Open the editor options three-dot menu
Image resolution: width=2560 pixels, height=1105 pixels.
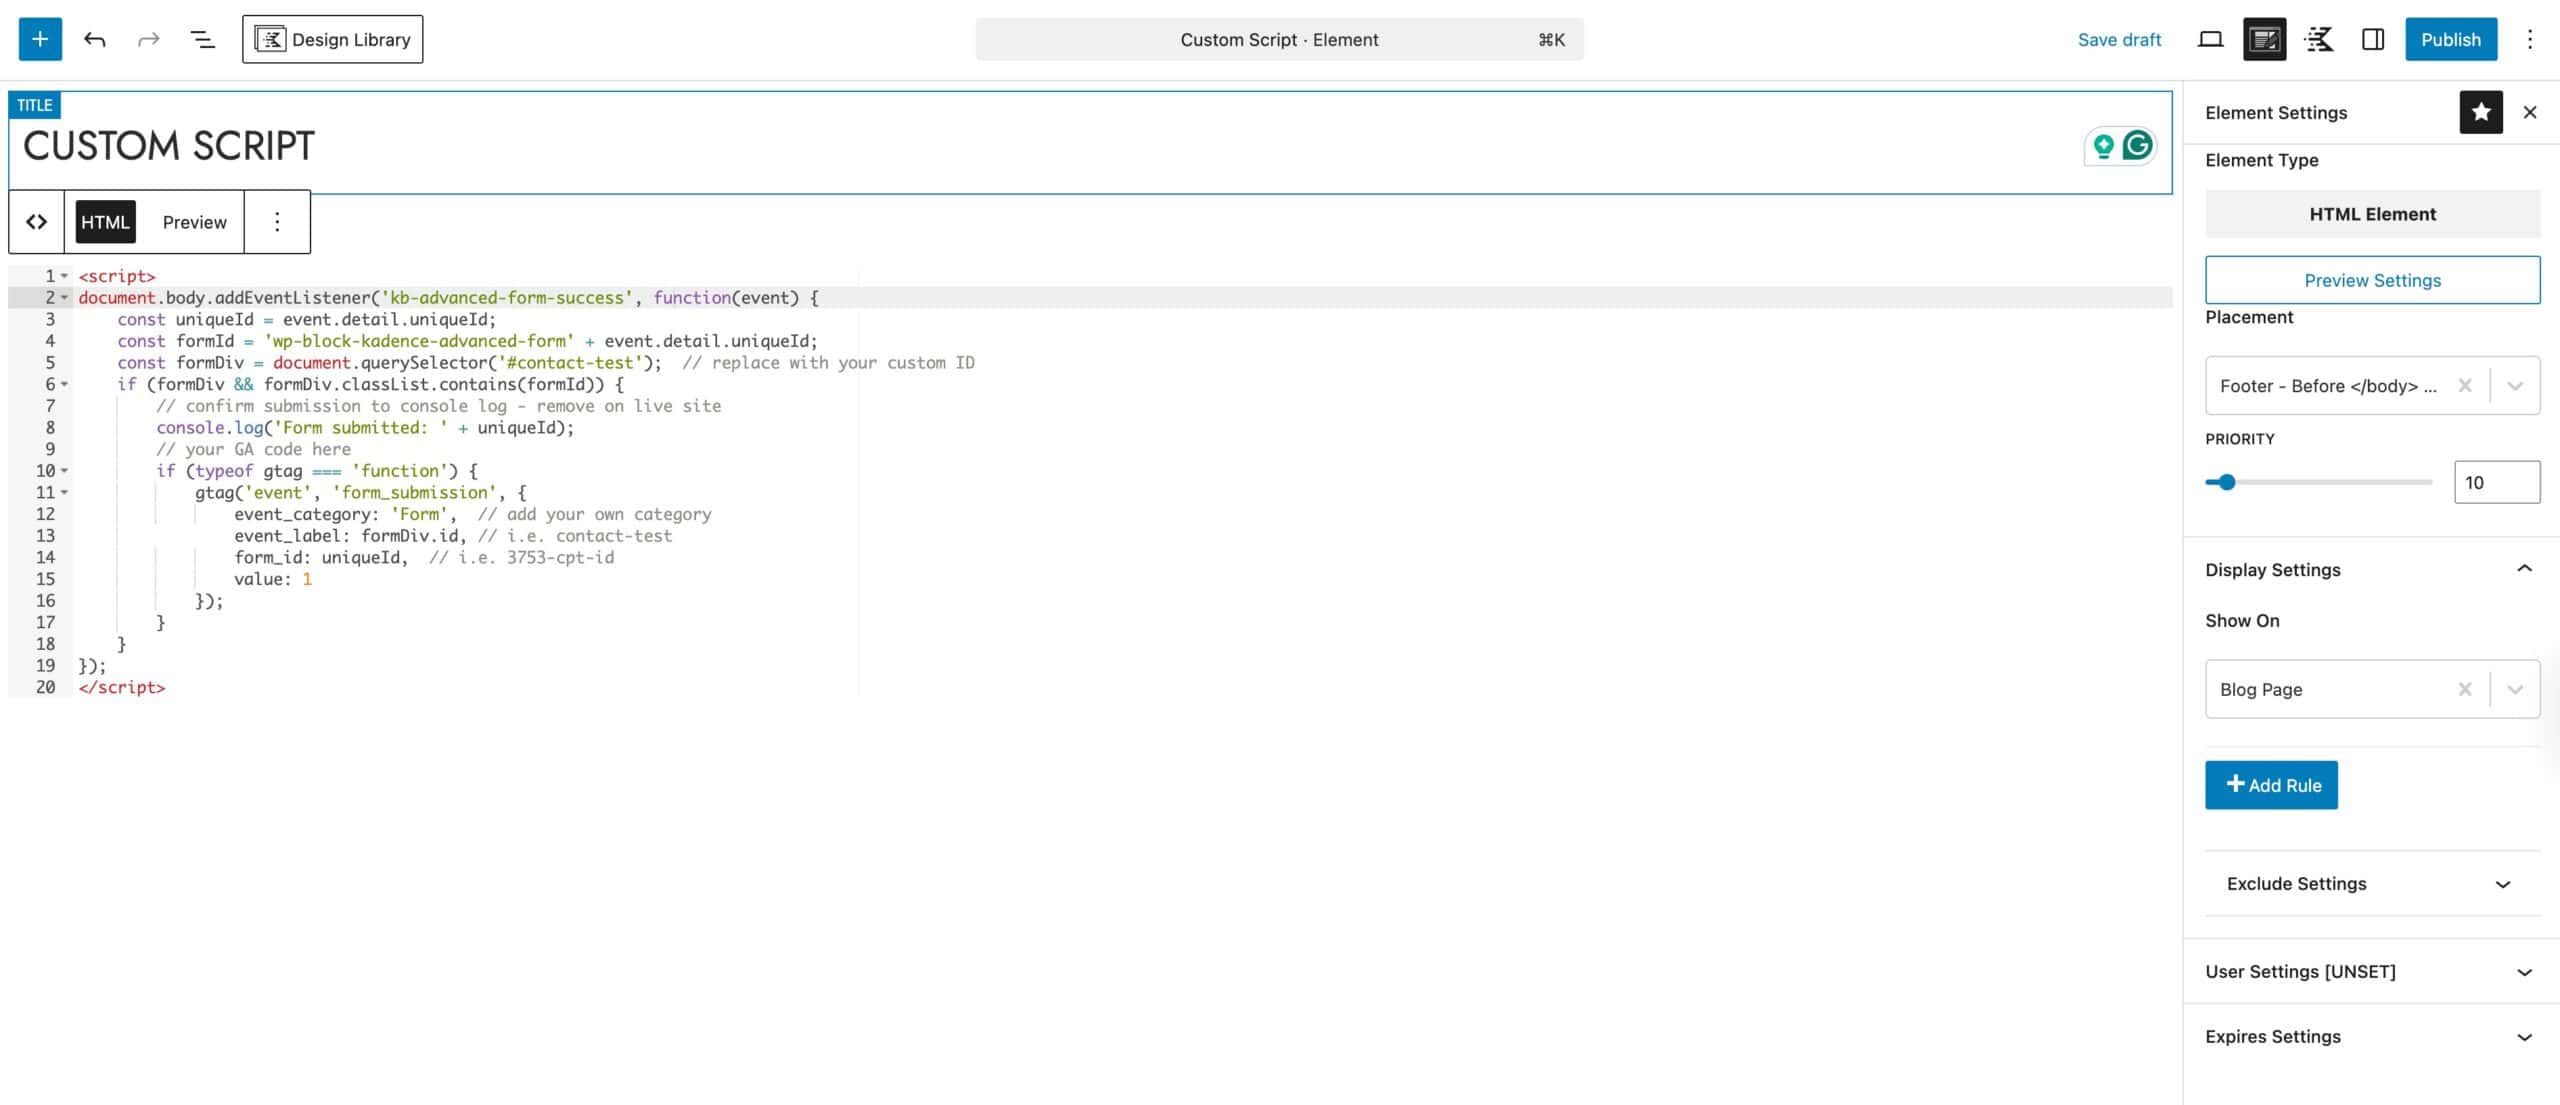tap(2529, 39)
